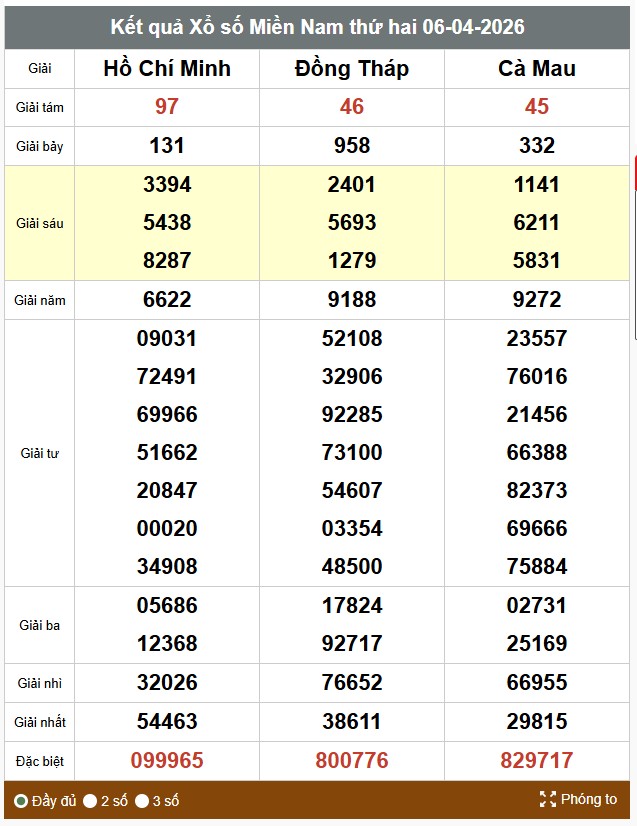Viewport: 637px width, 826px height.
Task: Click the Đồng Tháp special prize 800776
Action: pyautogui.click(x=352, y=760)
